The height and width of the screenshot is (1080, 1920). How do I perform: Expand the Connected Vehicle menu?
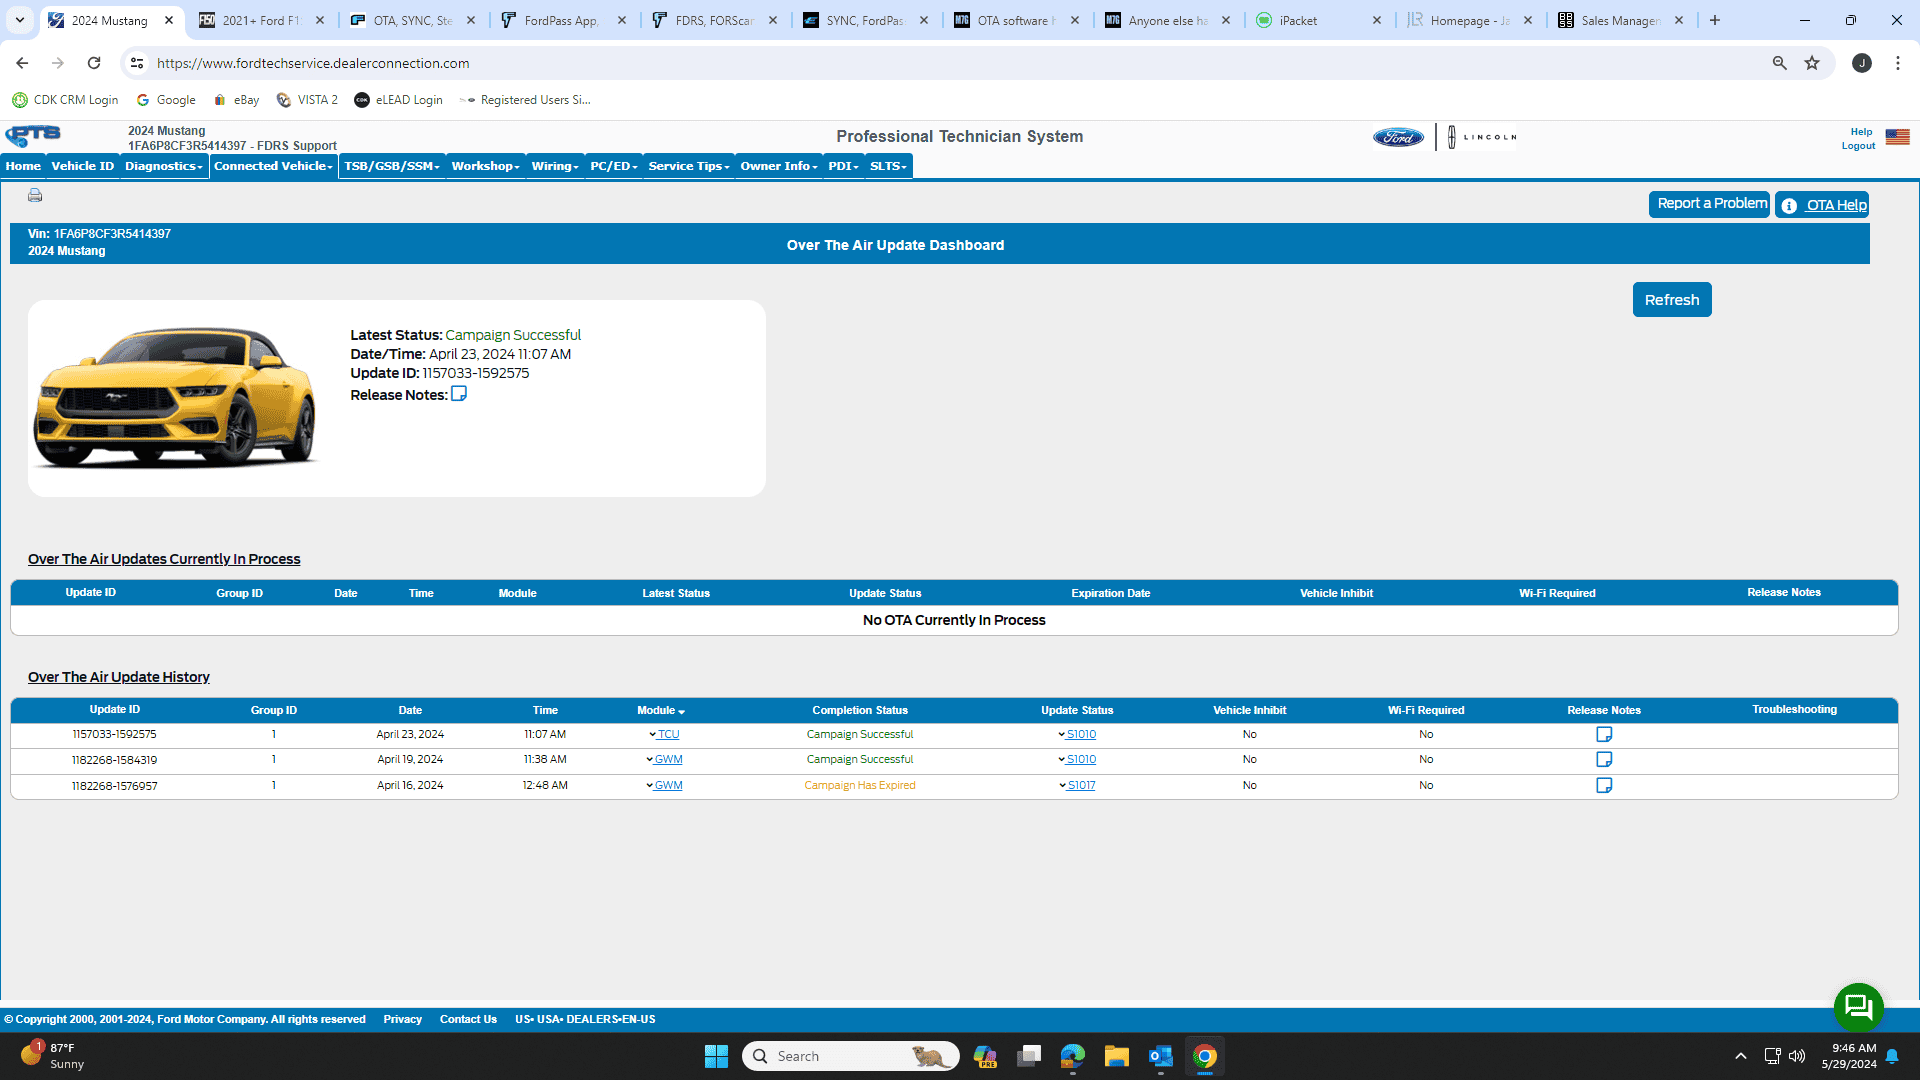pyautogui.click(x=273, y=166)
